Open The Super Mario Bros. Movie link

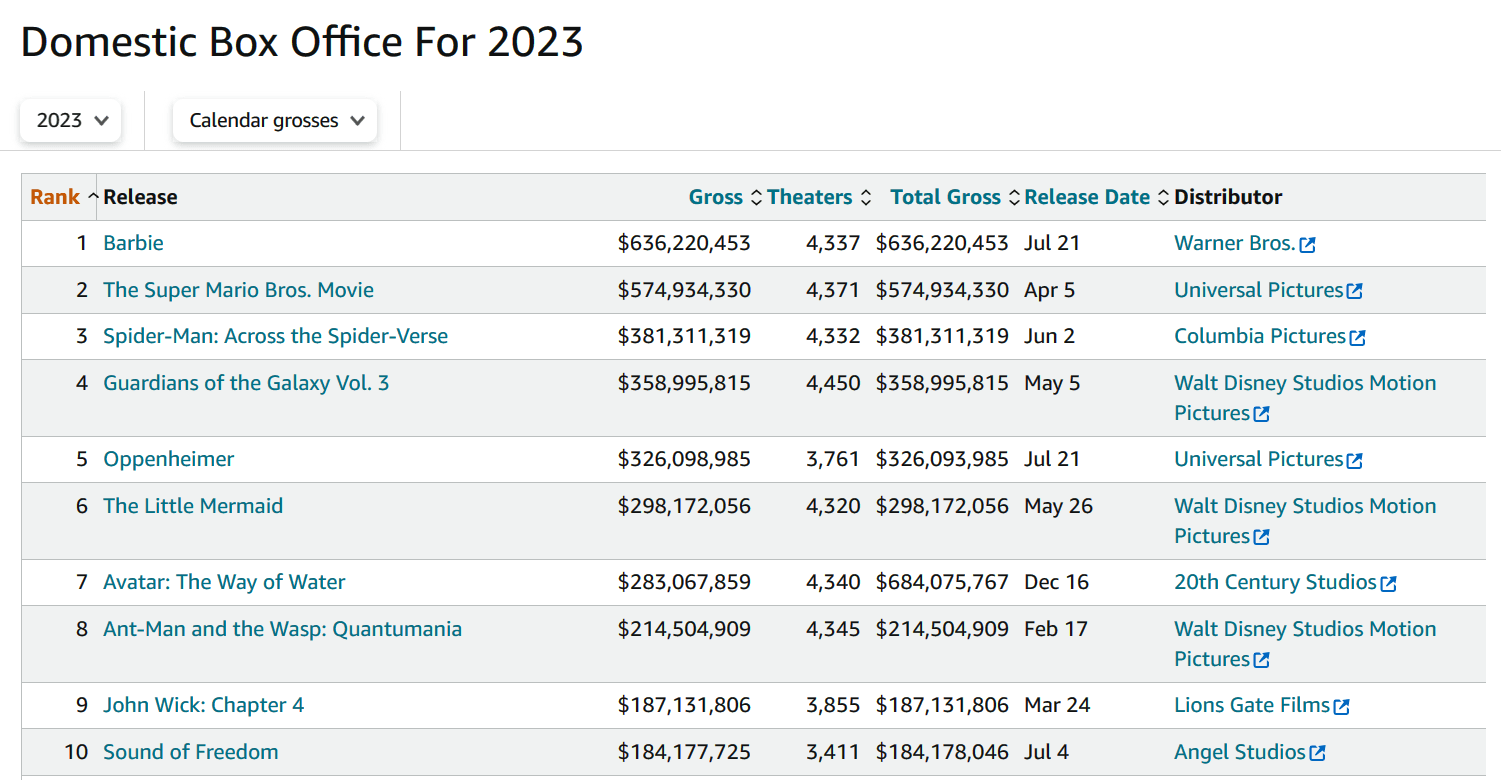[238, 290]
